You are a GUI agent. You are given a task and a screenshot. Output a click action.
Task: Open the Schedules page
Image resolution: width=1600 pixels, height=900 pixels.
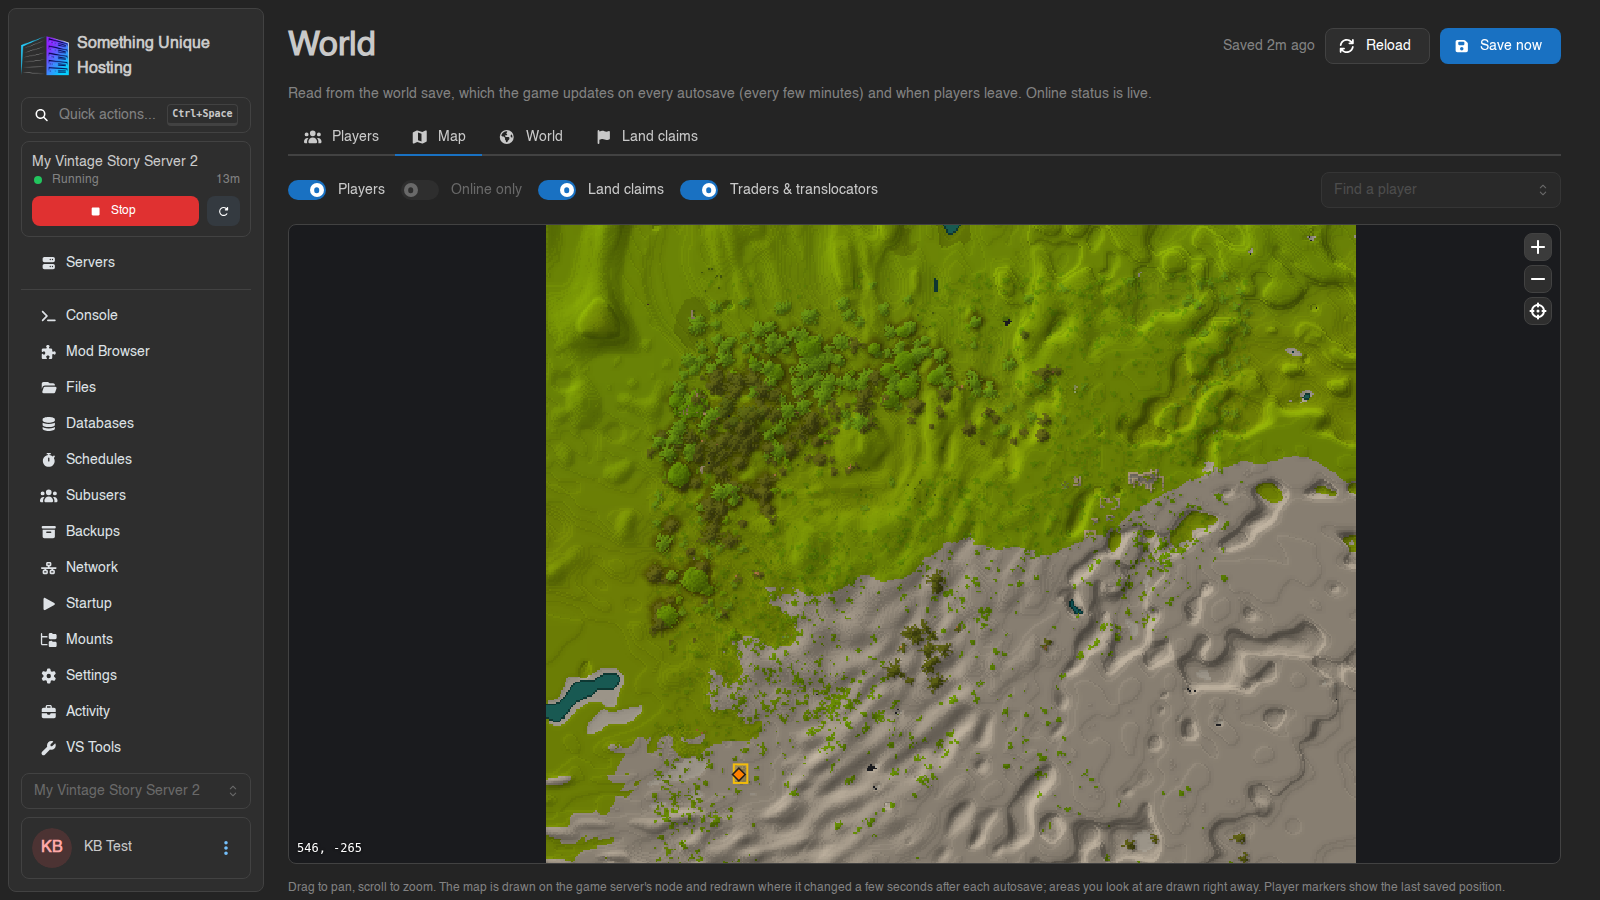point(136,459)
